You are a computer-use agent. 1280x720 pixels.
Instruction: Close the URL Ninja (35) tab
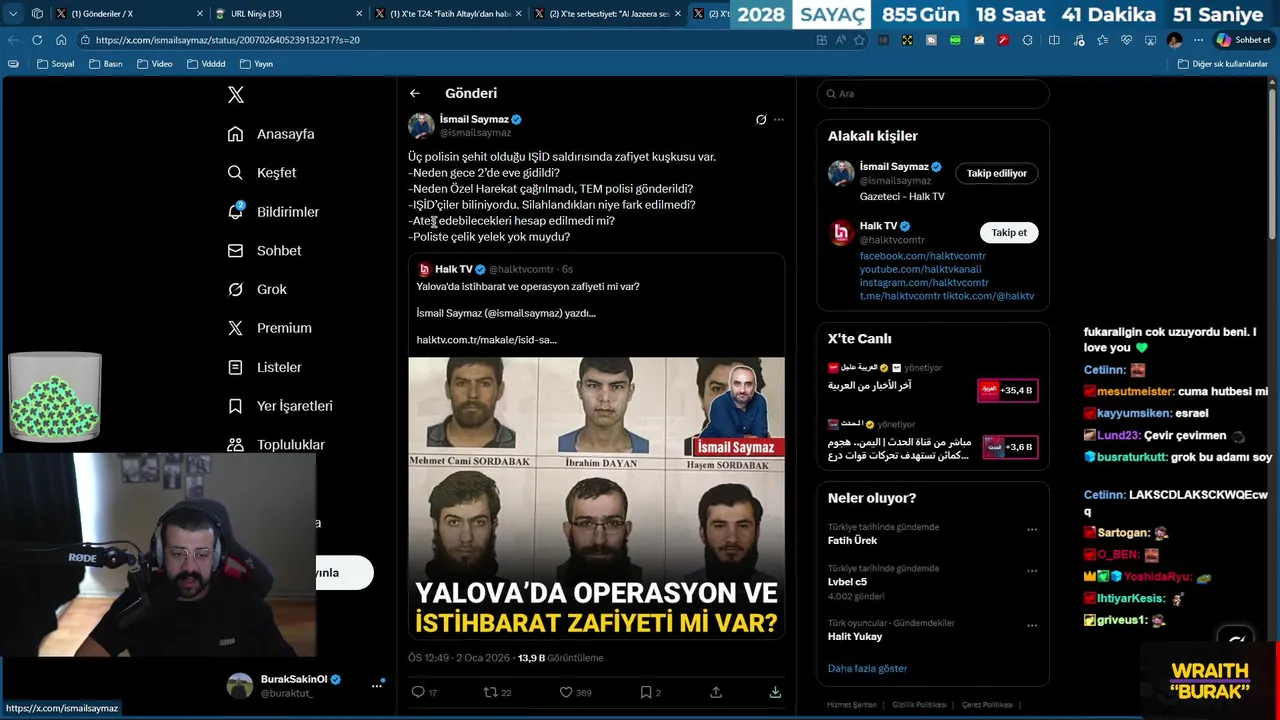(x=359, y=14)
